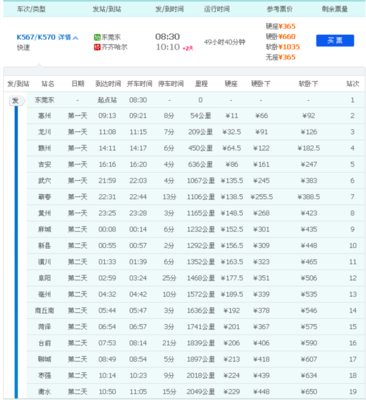Viewport: 366px width, 400px height.
Task: Click the ¥650 soft sleeper price cell
Action: coord(309,392)
